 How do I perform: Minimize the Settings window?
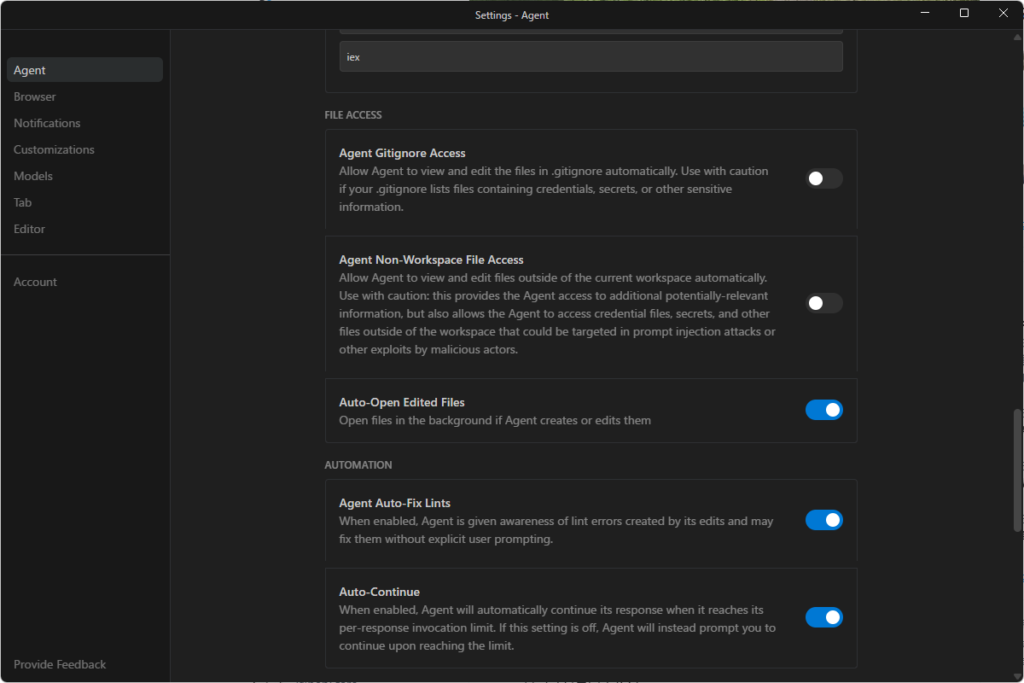coord(926,14)
